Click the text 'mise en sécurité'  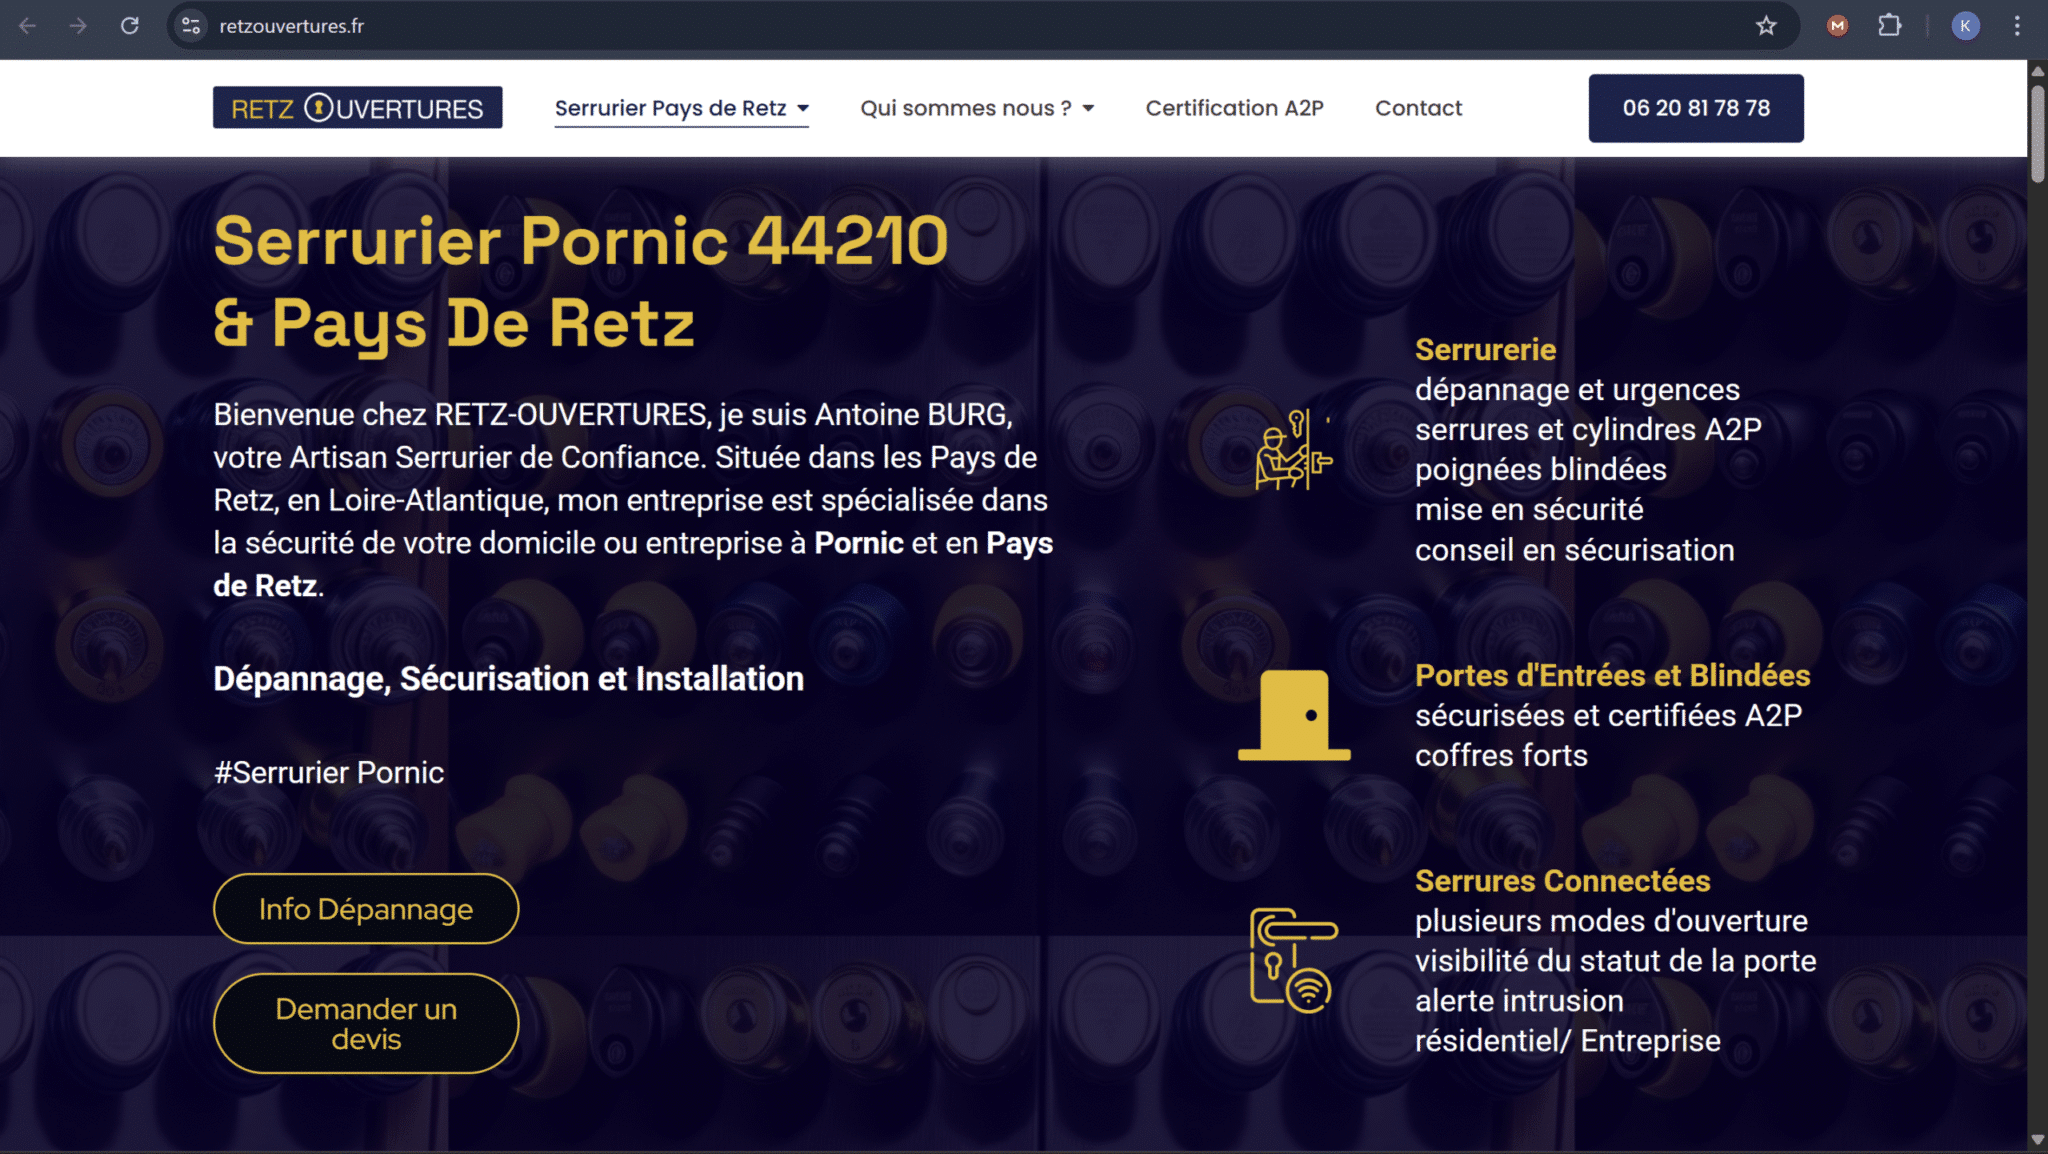1529,509
